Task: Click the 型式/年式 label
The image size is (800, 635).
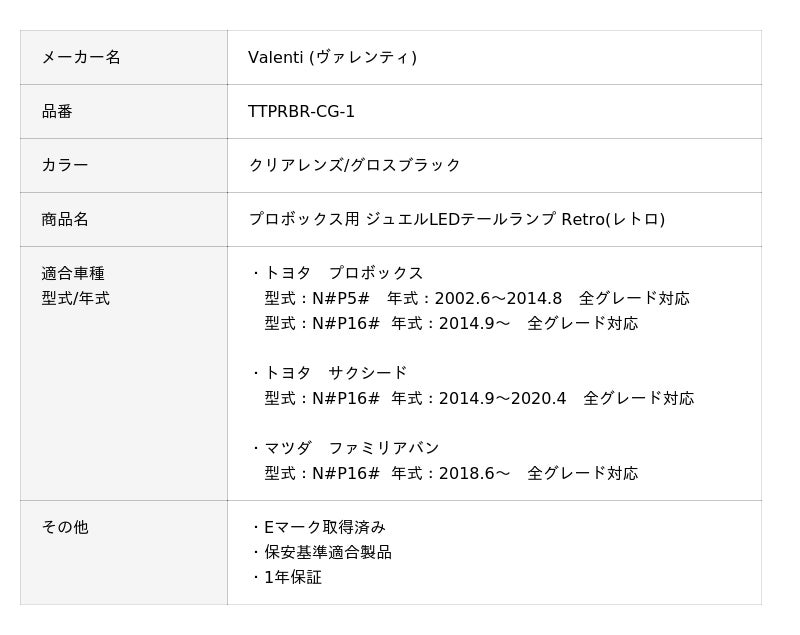Action: coord(76,298)
